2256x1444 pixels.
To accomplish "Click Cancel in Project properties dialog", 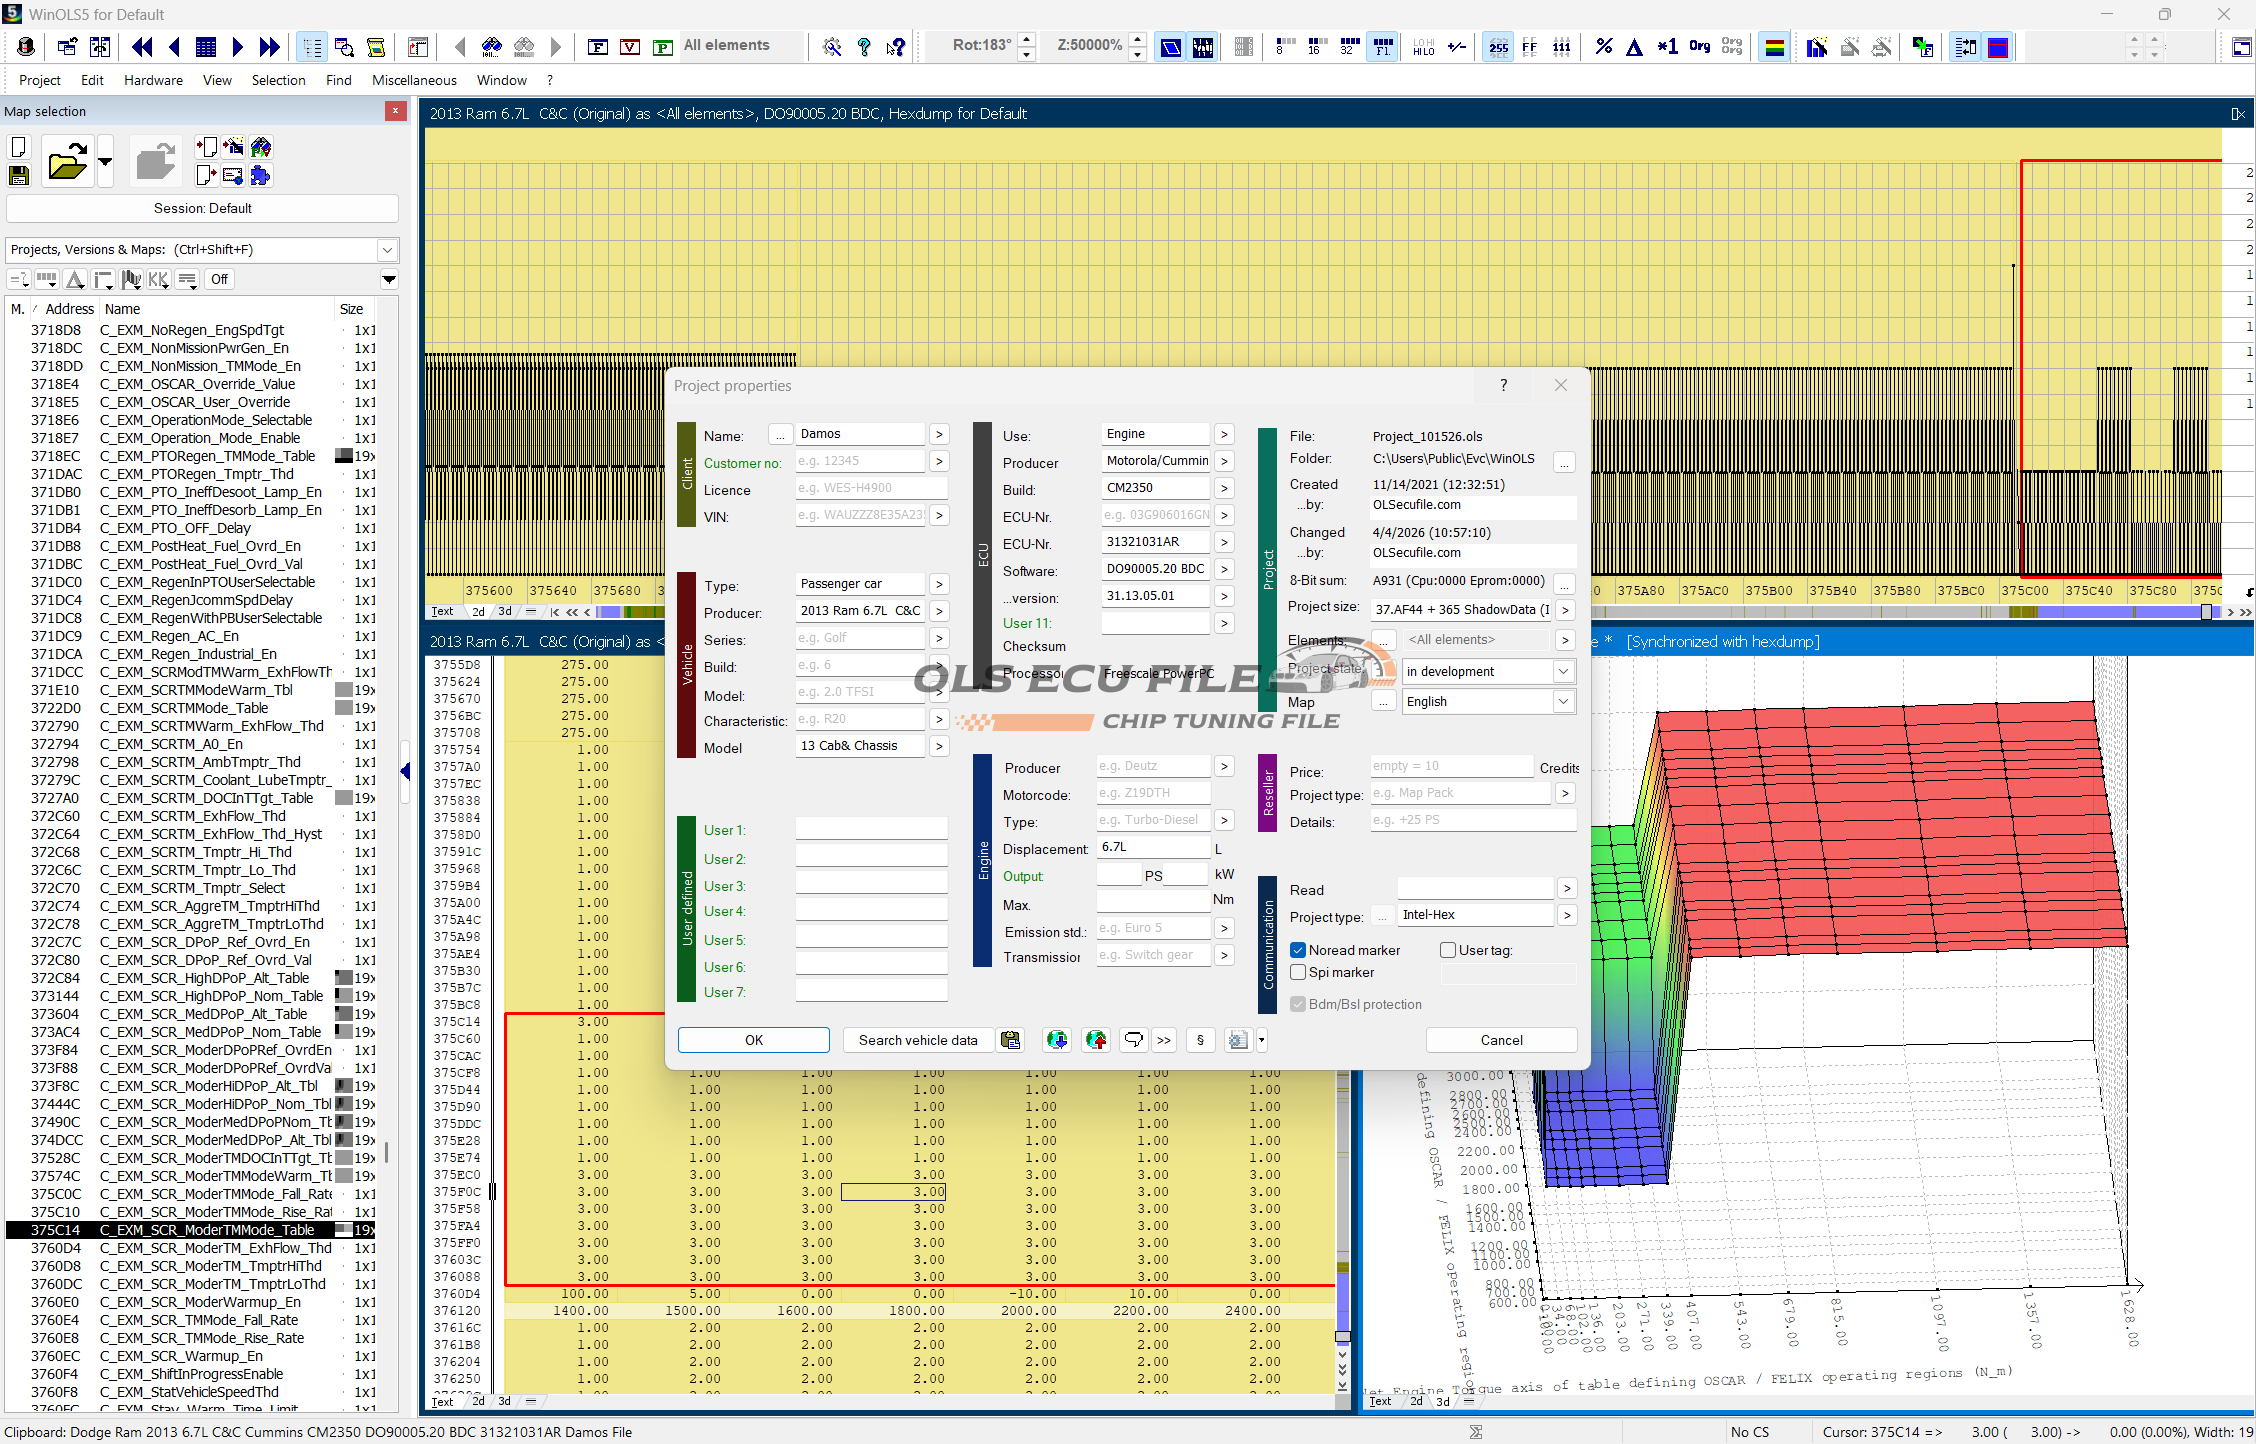I will click(1501, 1040).
